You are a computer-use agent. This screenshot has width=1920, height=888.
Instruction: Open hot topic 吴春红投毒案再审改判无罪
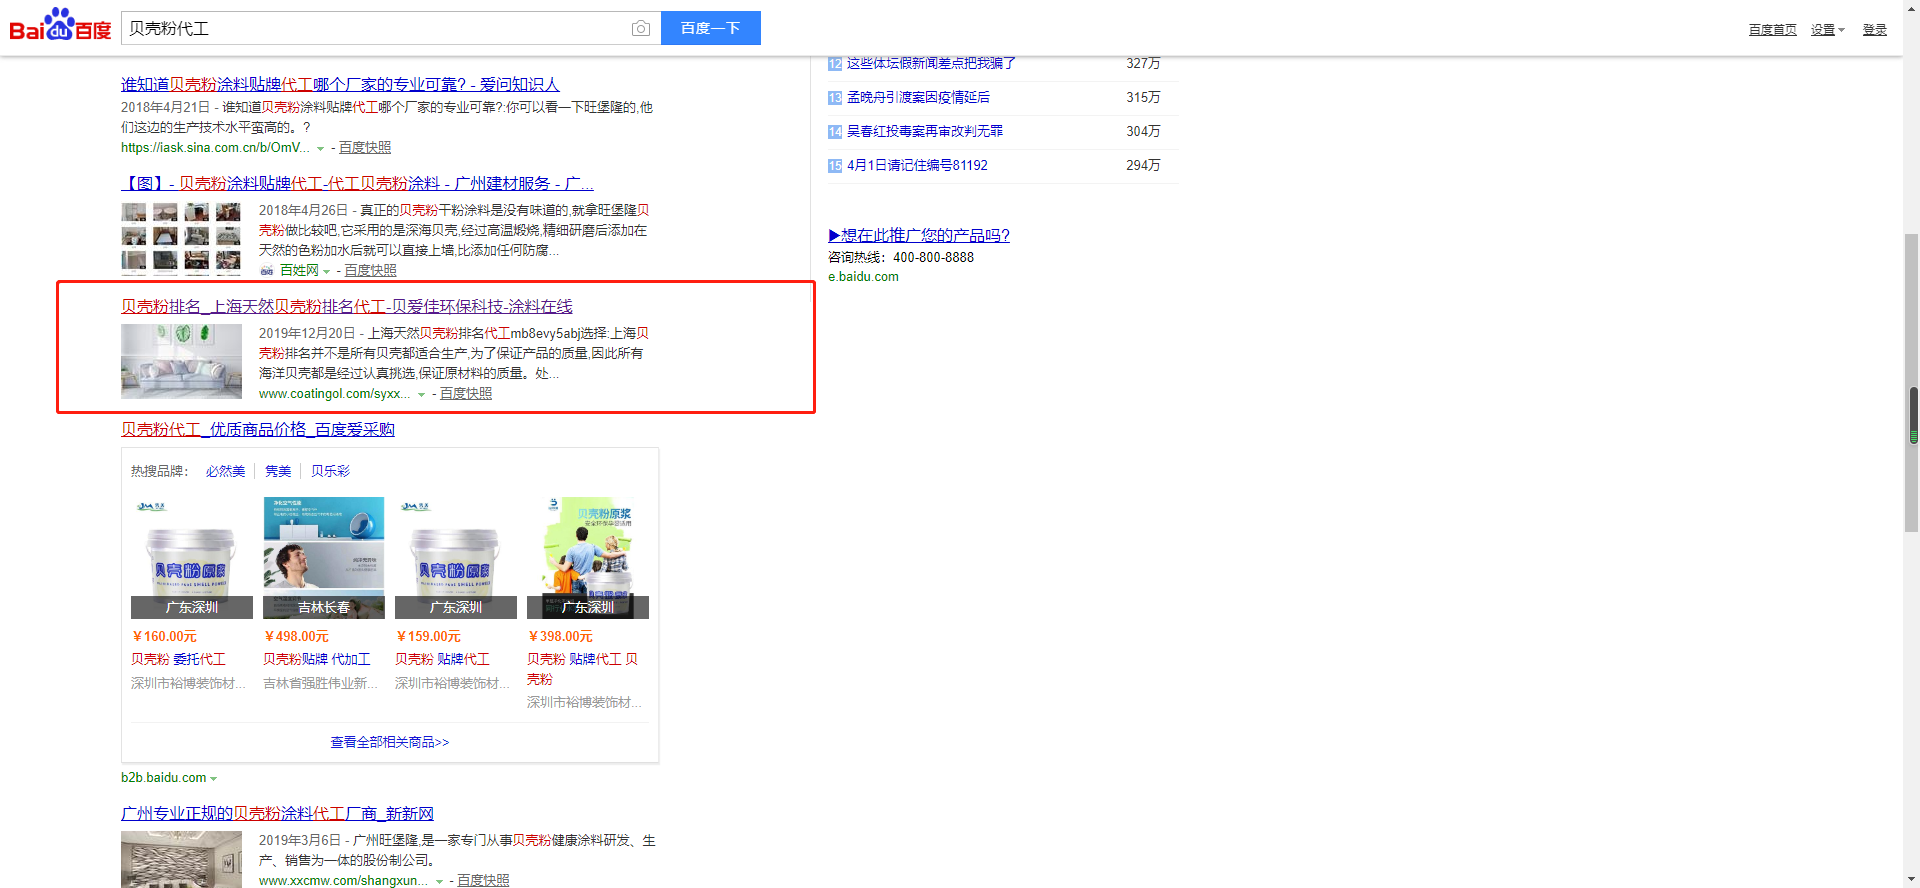coord(925,131)
